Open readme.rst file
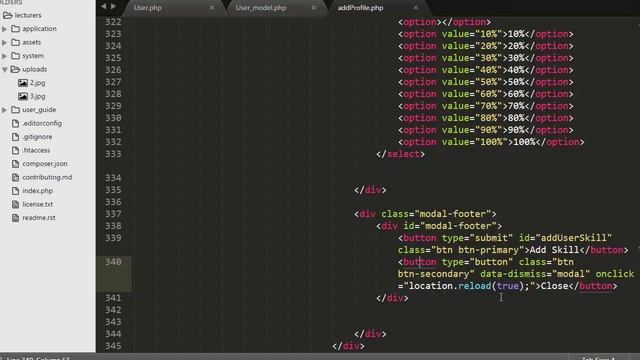Image resolution: width=640 pixels, height=360 pixels. click(x=39, y=218)
